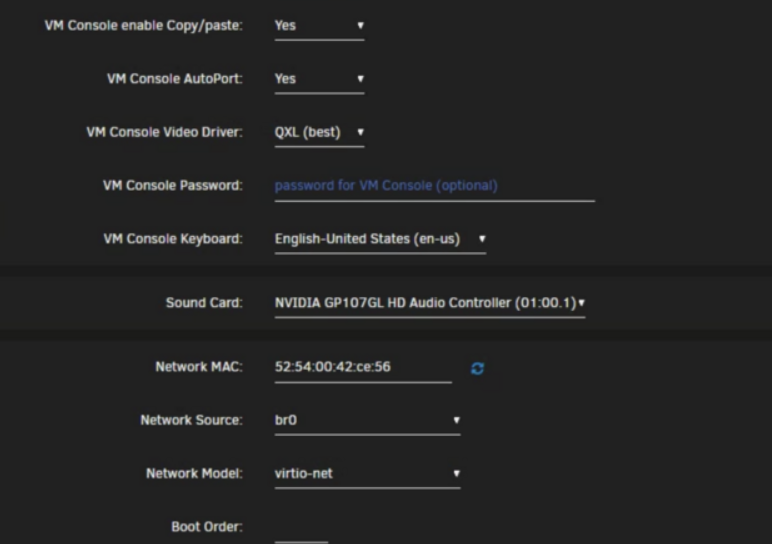Open the Network Model virtio-net dropdown
This screenshot has width=772, height=544.
367,474
